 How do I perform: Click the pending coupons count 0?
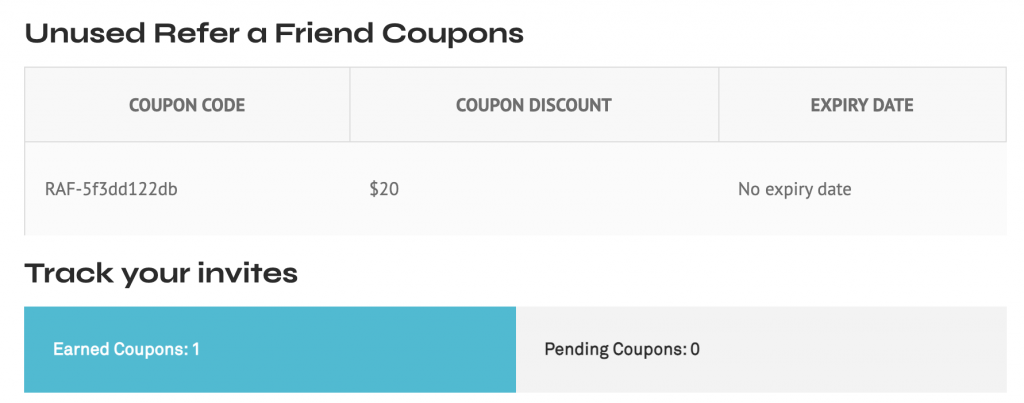tap(695, 349)
